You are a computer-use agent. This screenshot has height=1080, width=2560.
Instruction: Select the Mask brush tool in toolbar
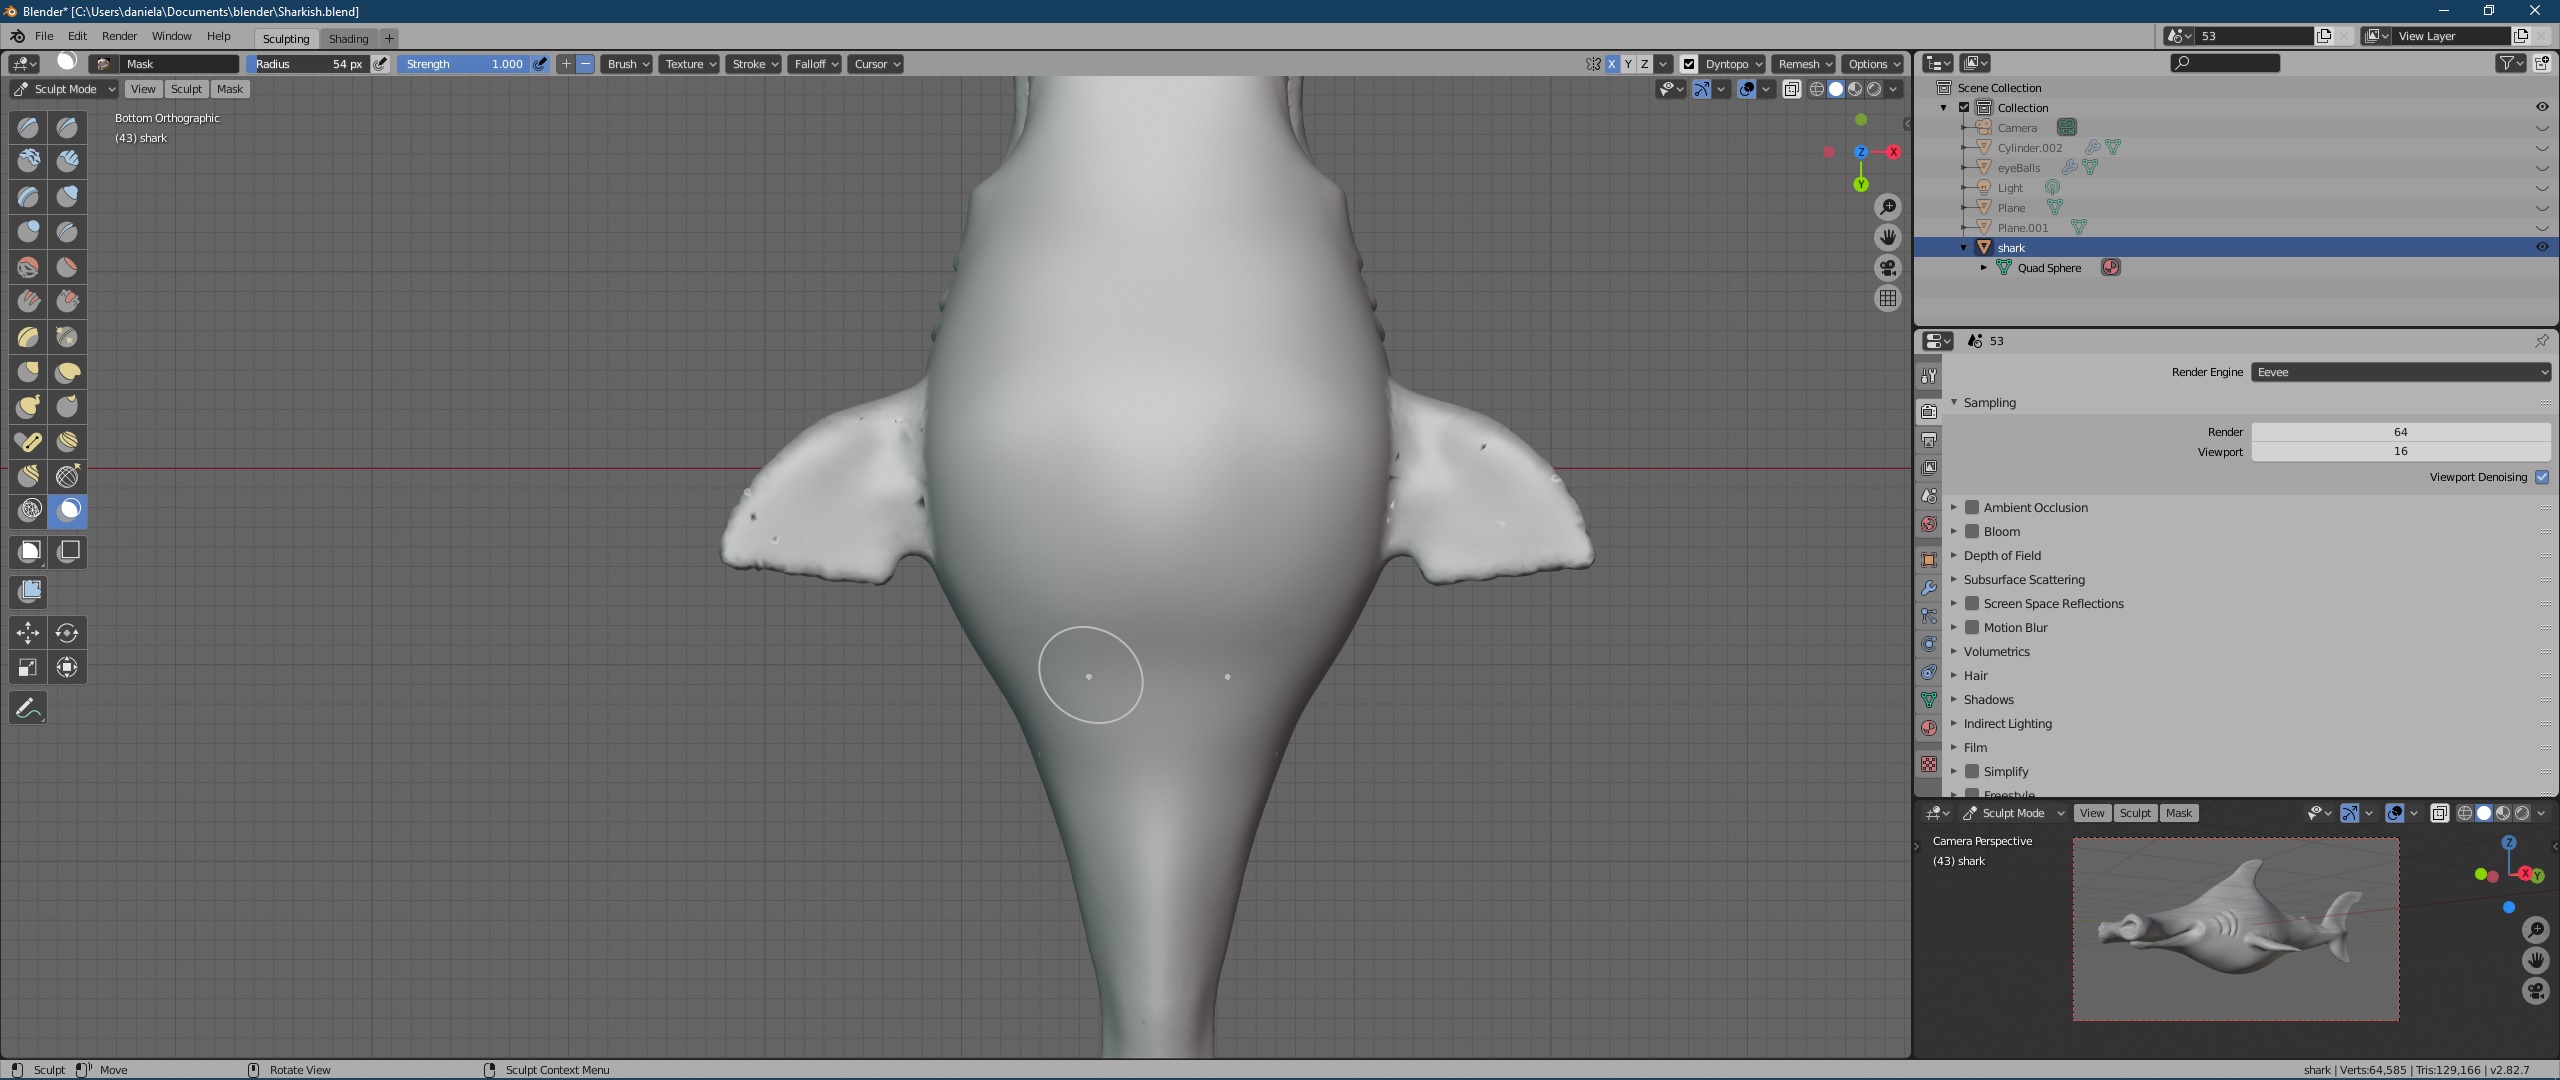(x=67, y=511)
